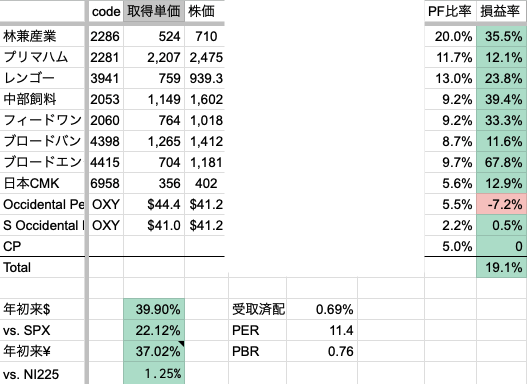The image size is (527, 384).
Task: Click the 年初来$ label
Action: pyautogui.click(x=42, y=309)
